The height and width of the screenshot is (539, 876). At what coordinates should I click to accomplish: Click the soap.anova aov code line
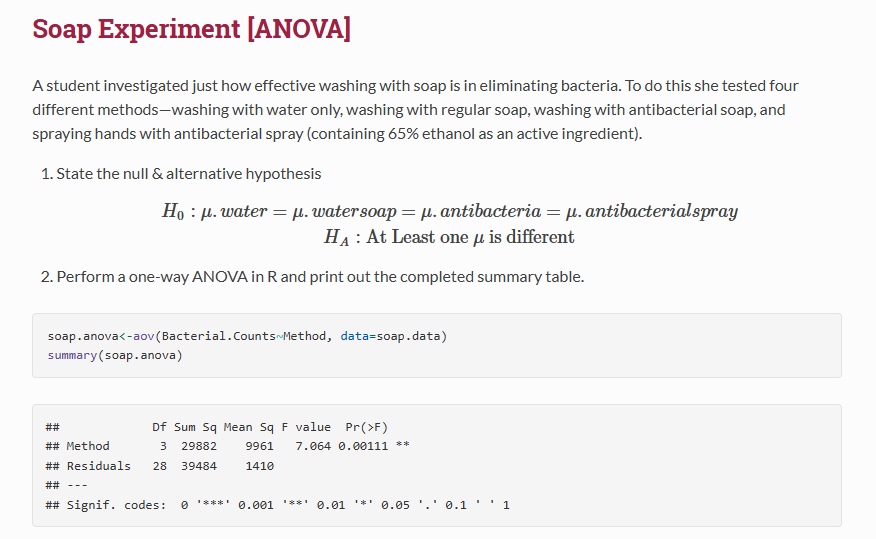(247, 336)
